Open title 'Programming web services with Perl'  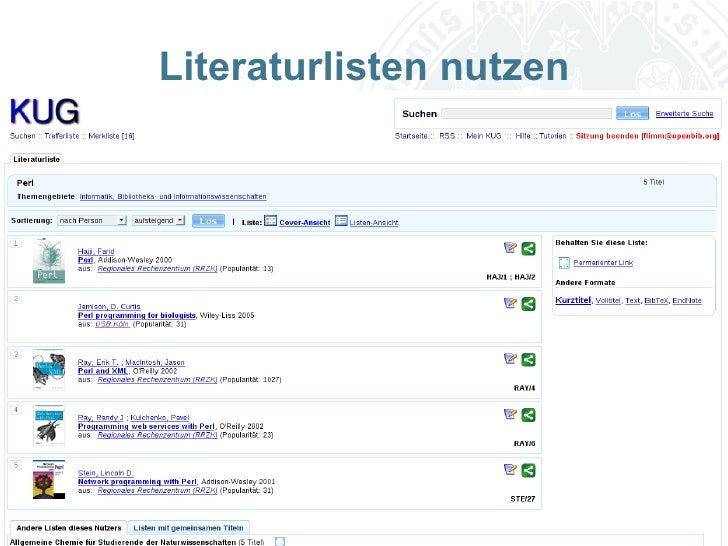pyautogui.click(x=146, y=426)
